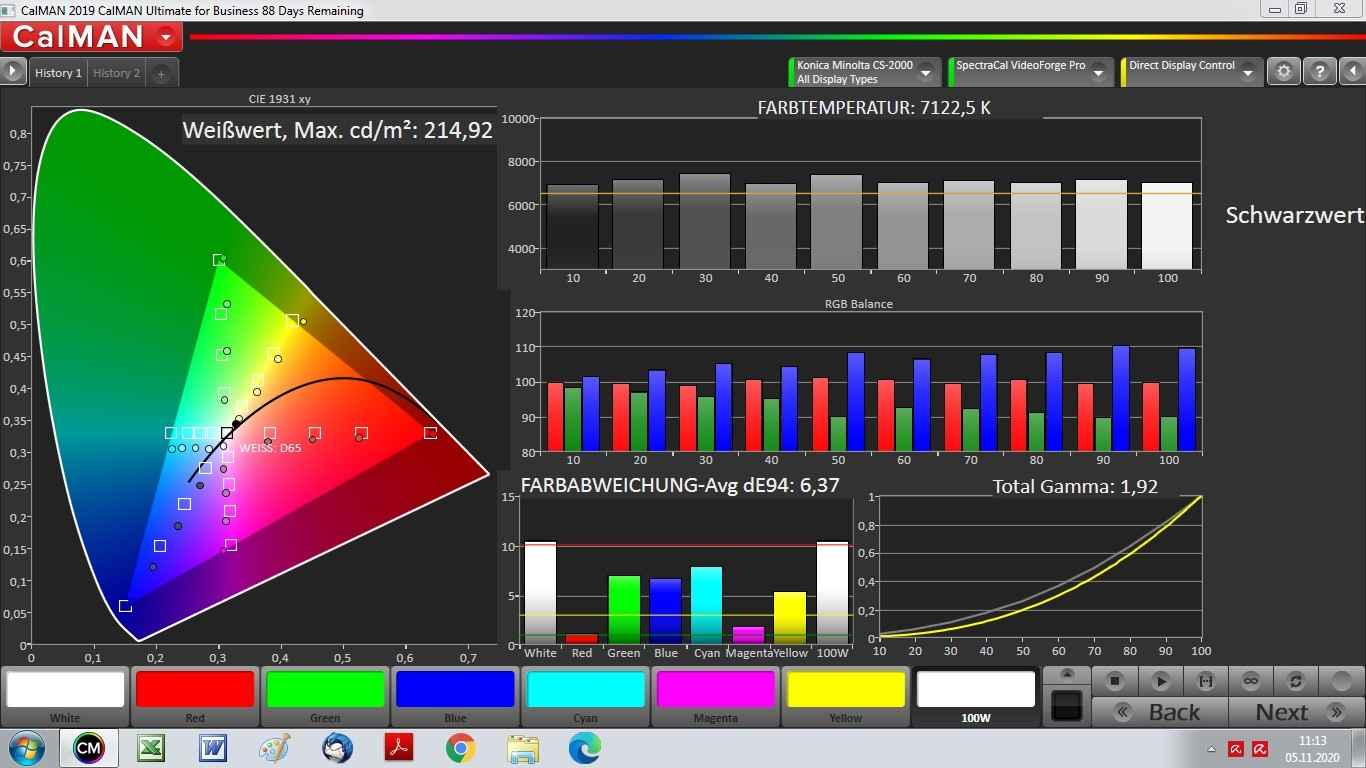
Task: Click the FARBABWEICHUNG-Avg dE94 6,37 heading
Action: [x=680, y=485]
